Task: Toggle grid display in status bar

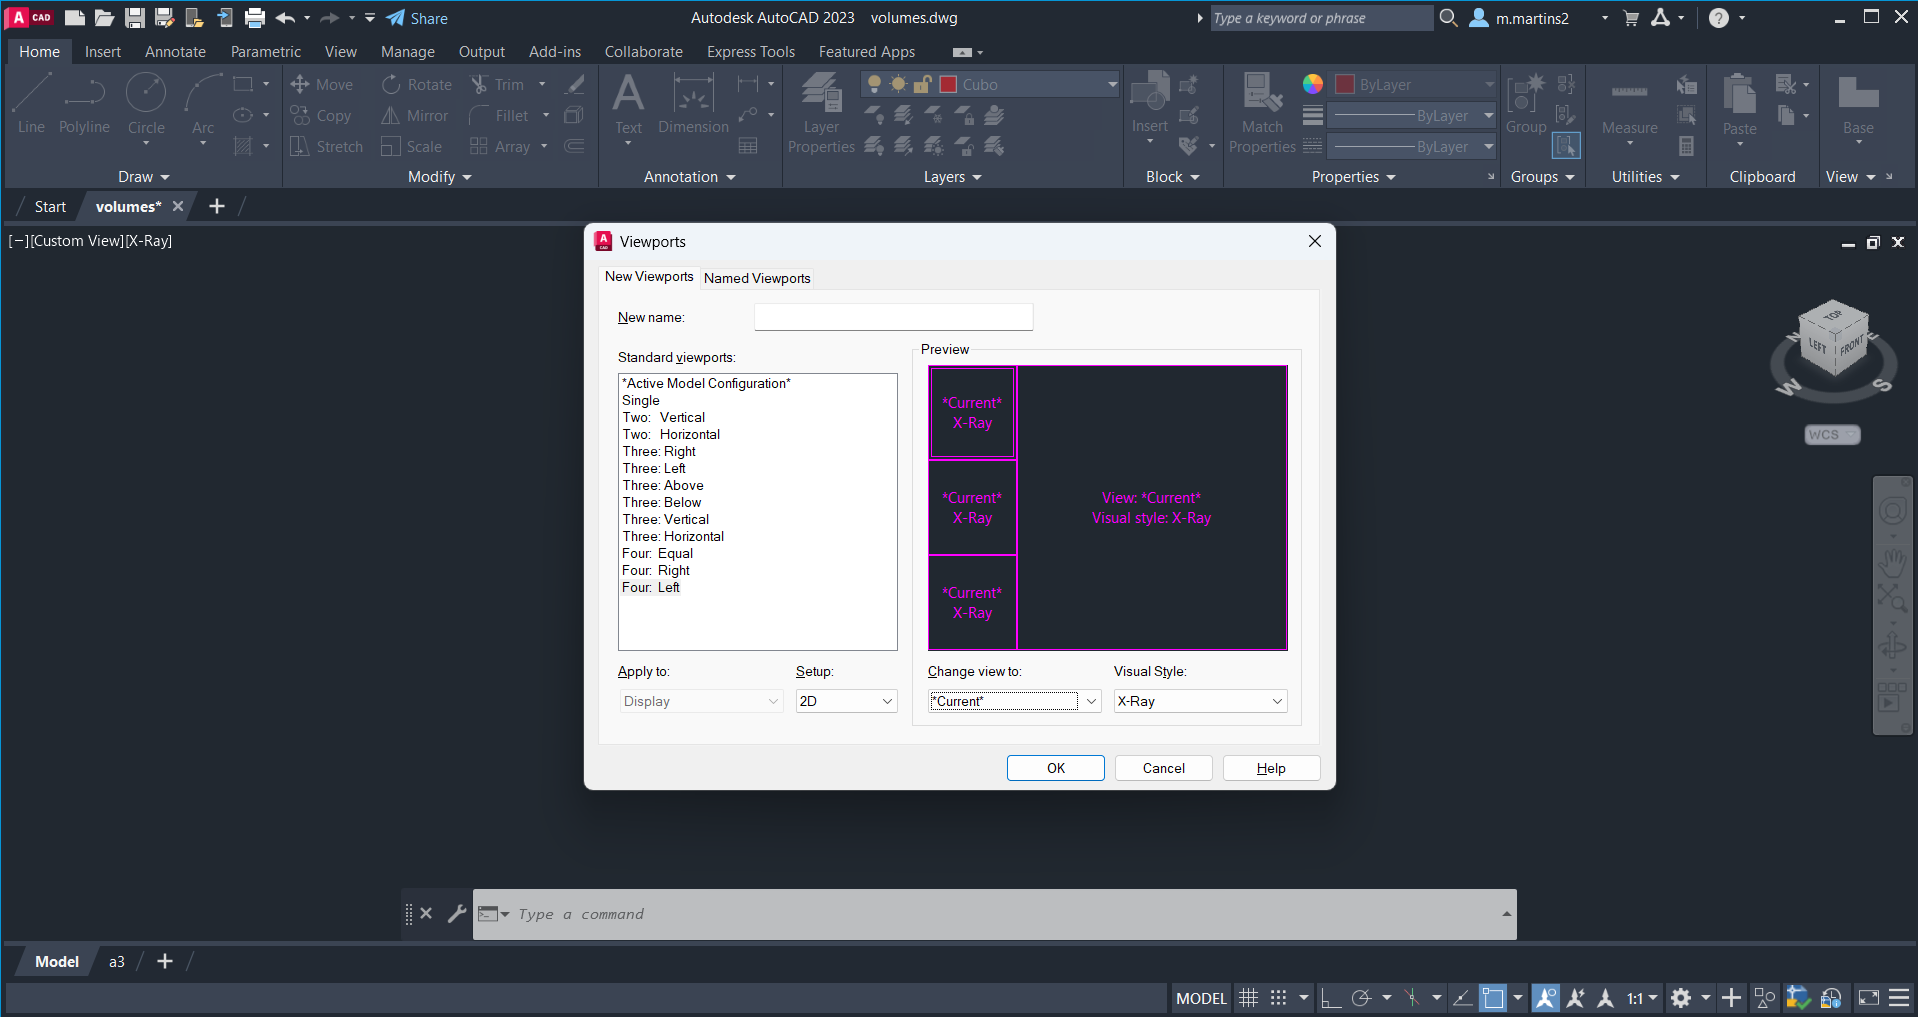Action: click(x=1248, y=998)
